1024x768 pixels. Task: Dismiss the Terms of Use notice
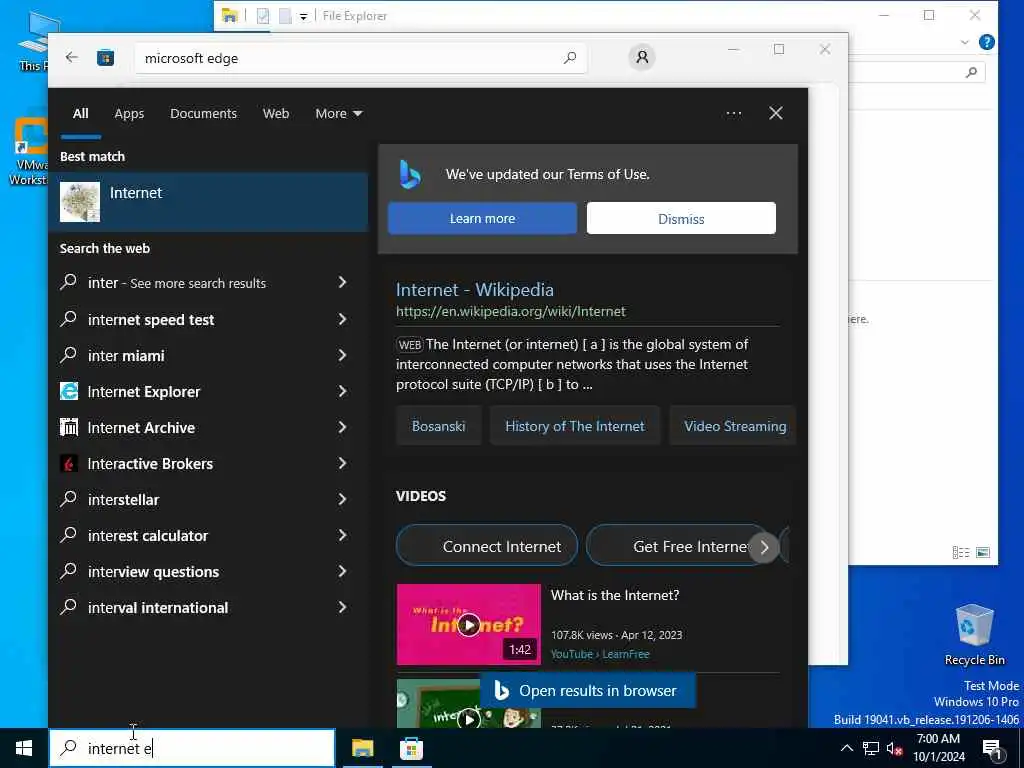tap(681, 218)
